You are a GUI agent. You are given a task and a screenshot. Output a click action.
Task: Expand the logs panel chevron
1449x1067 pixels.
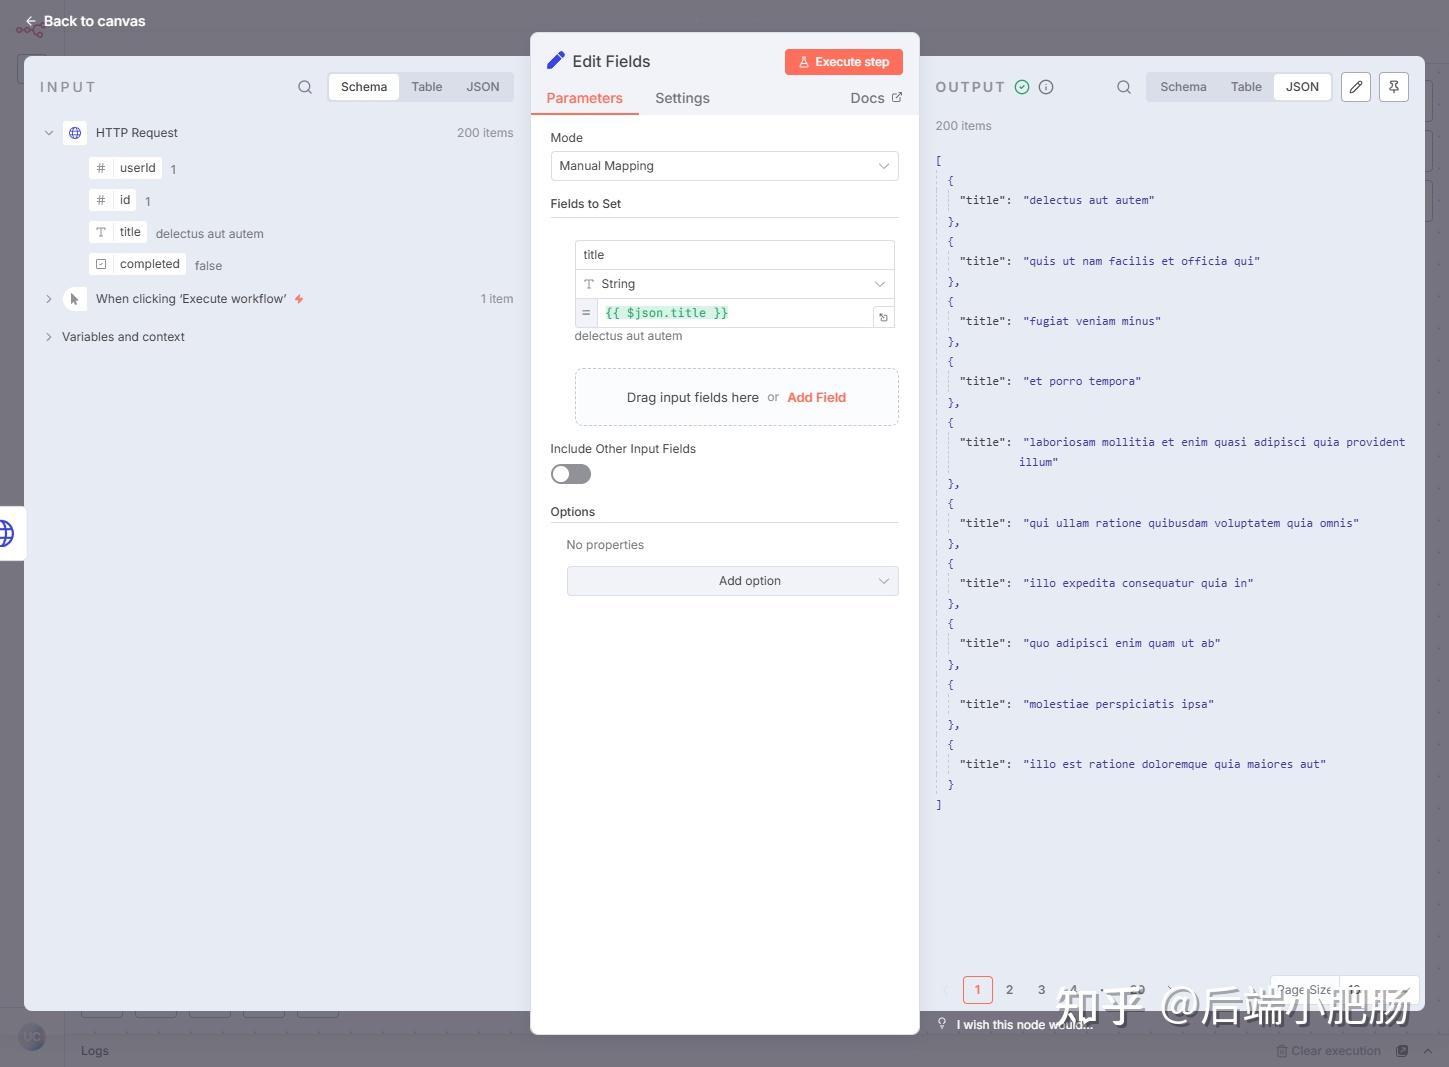(1428, 1051)
